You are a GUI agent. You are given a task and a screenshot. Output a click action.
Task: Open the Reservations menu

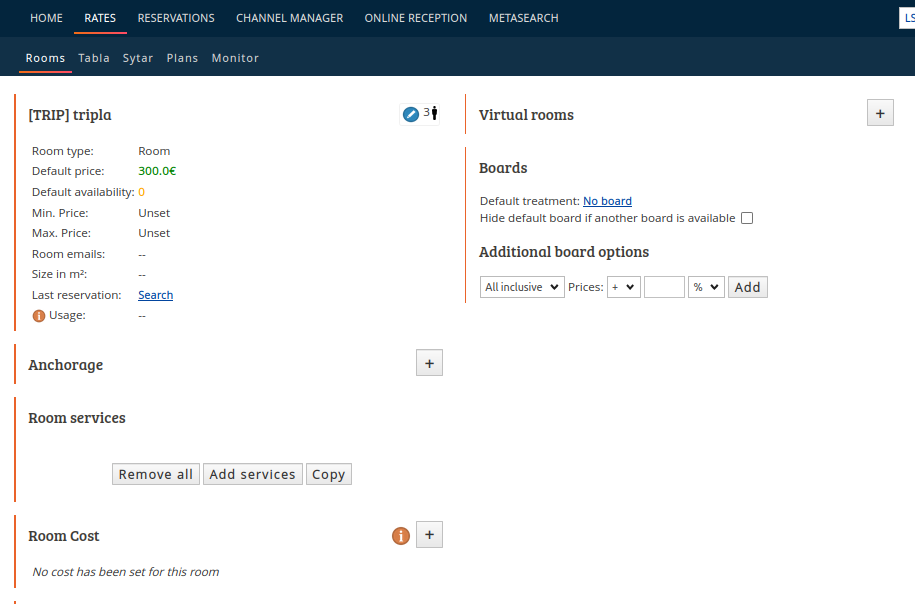coord(176,18)
